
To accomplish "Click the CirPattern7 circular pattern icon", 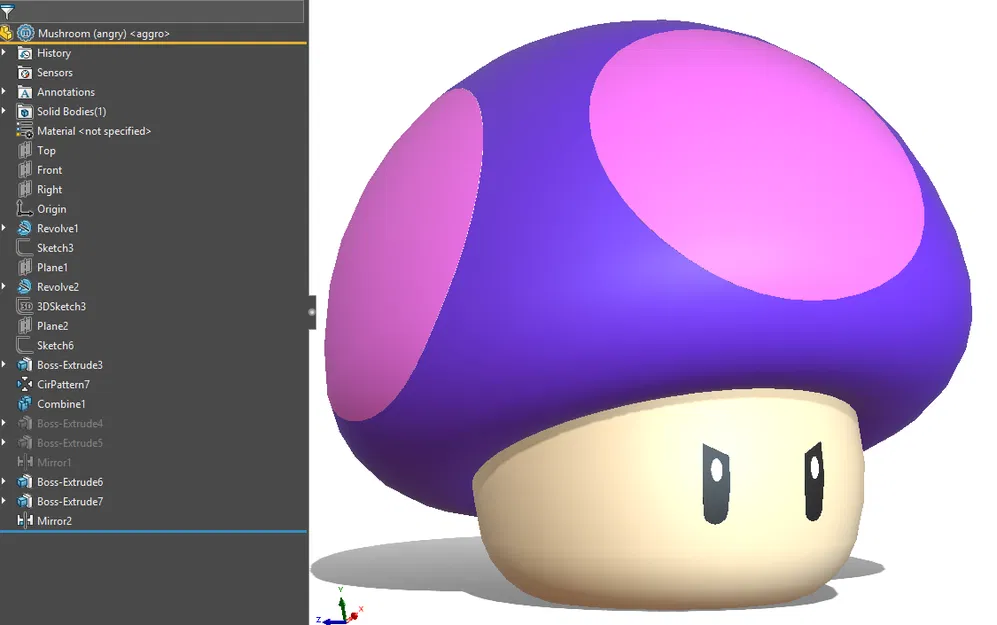I will (27, 384).
